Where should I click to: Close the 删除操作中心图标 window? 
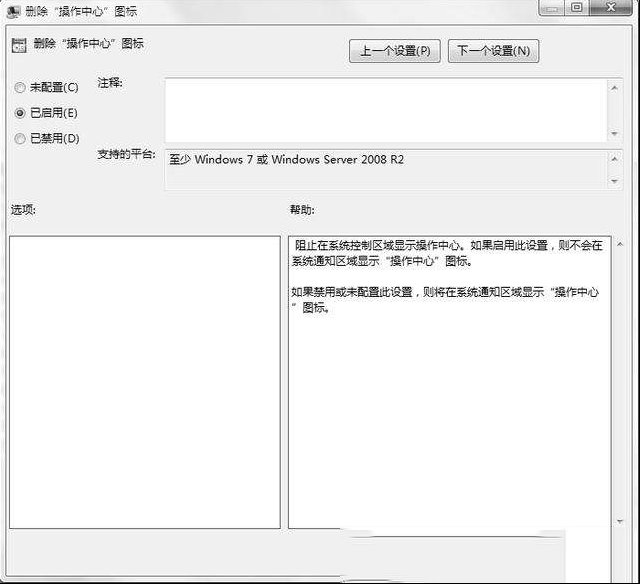click(x=611, y=7)
